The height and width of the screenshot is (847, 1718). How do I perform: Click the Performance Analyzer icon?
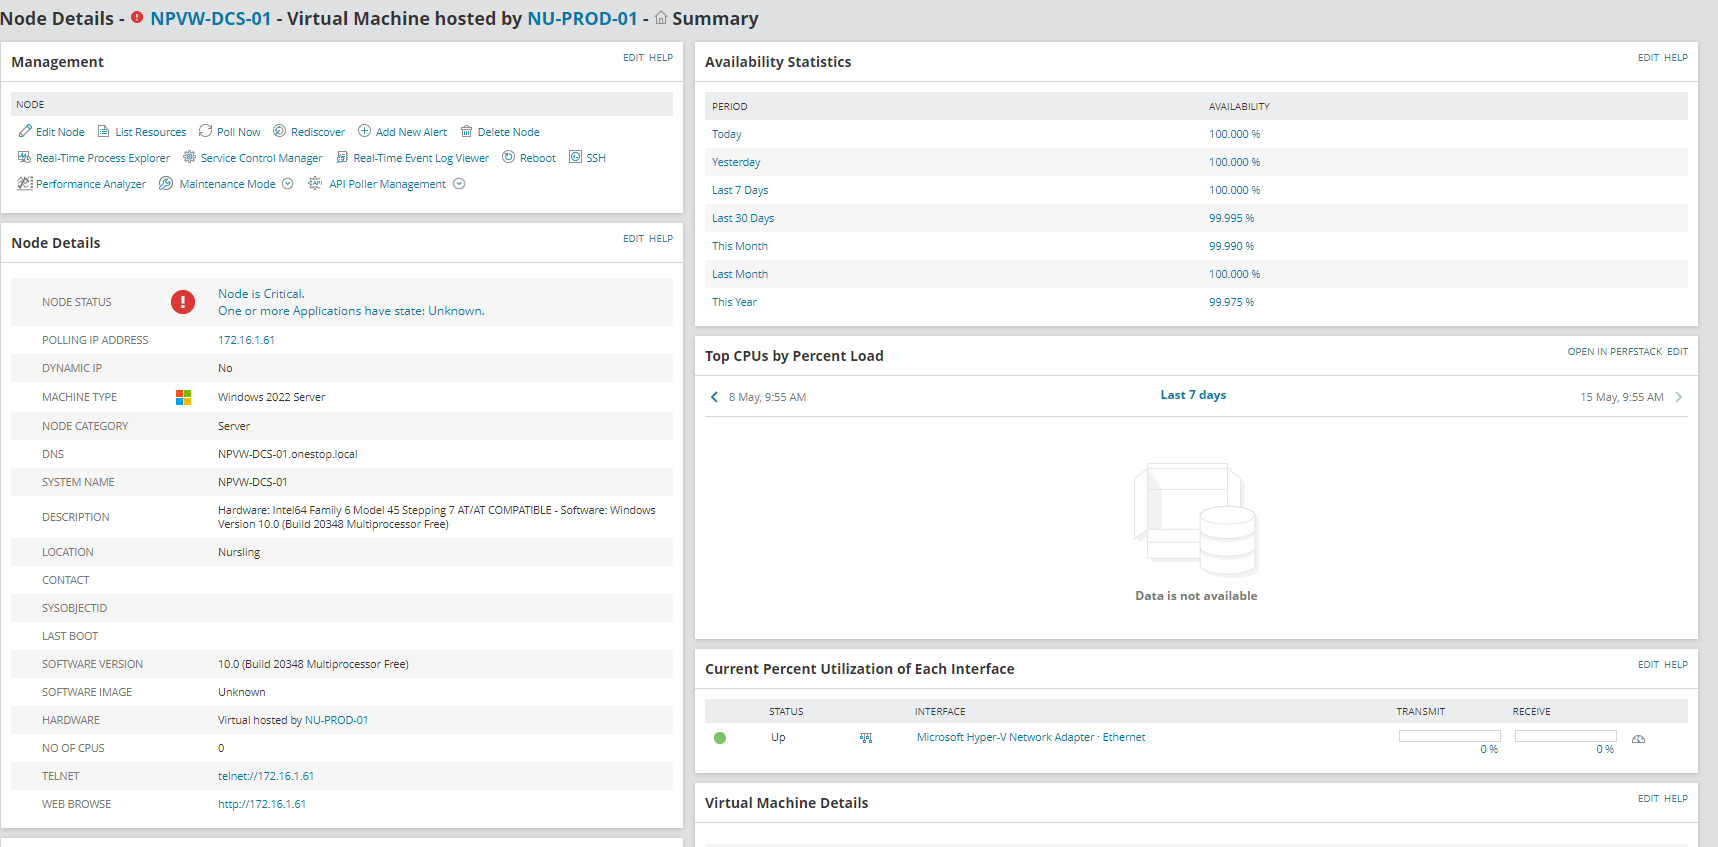click(25, 183)
